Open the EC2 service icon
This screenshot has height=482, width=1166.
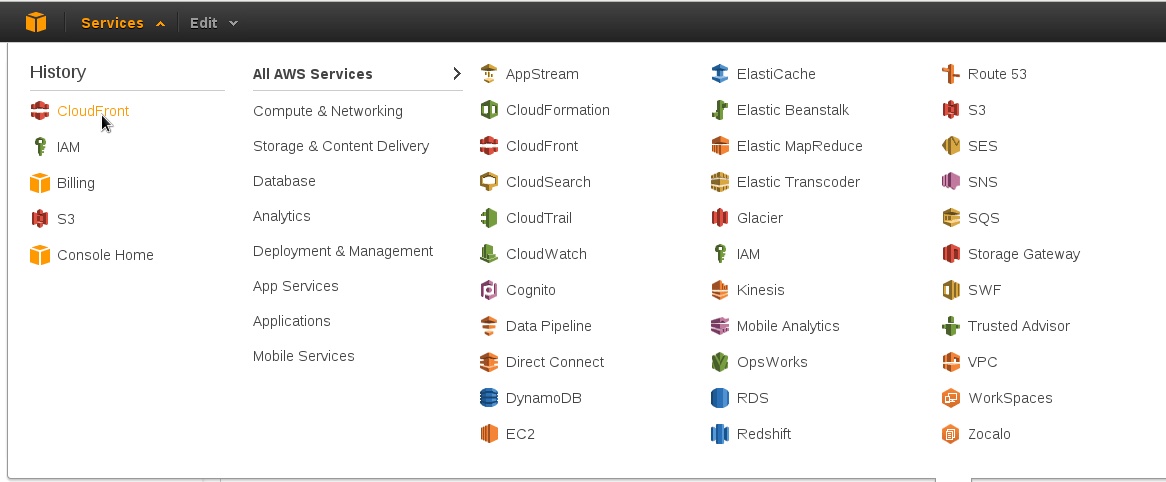(489, 434)
